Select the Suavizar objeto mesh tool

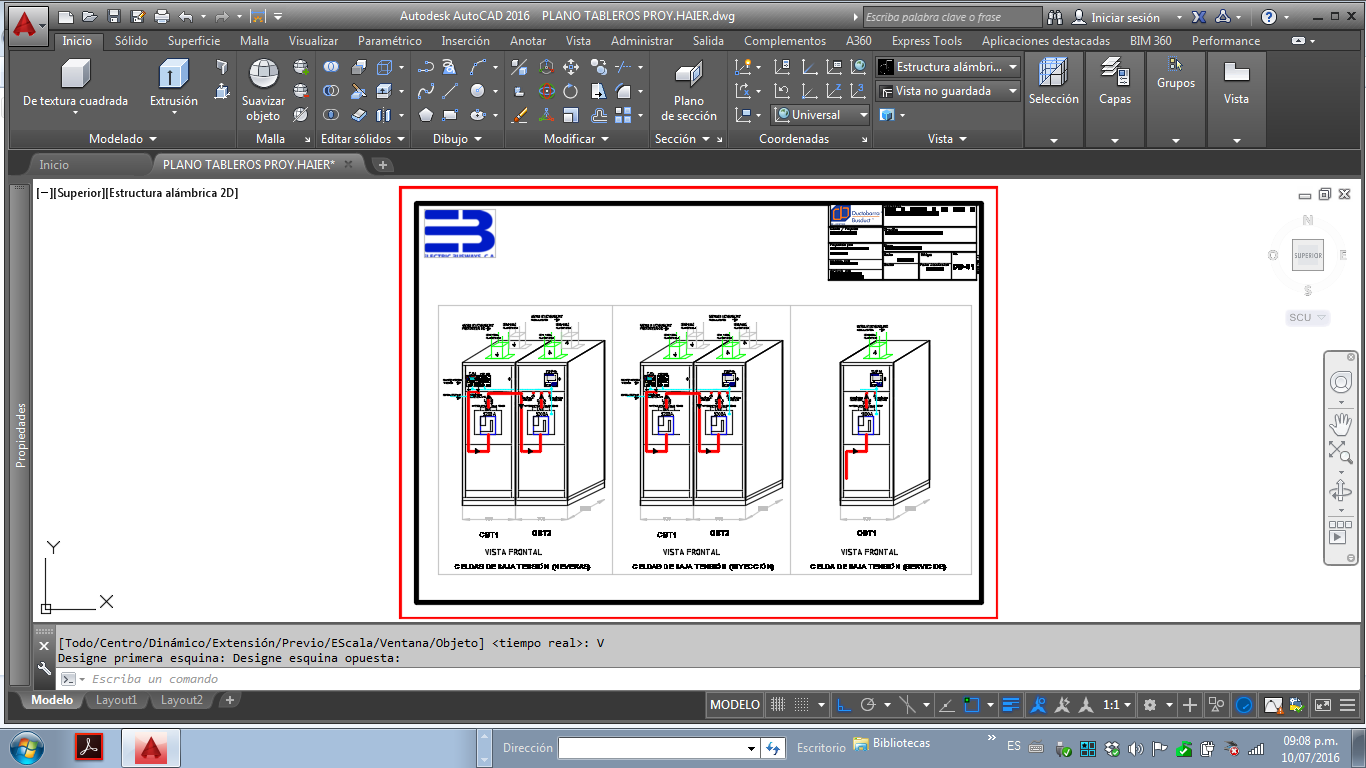pos(263,76)
